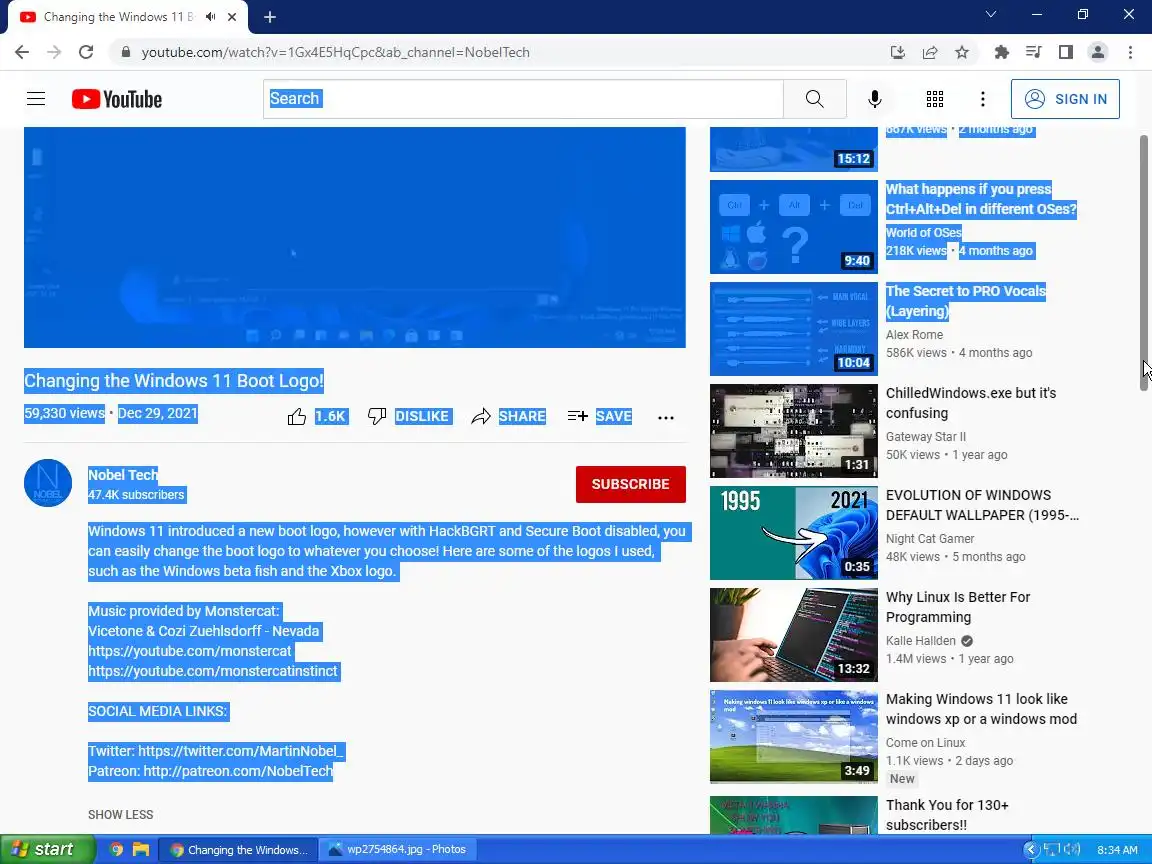This screenshot has width=1152, height=864.
Task: Click the taskbar clock 8:34 AM
Action: (1117, 850)
